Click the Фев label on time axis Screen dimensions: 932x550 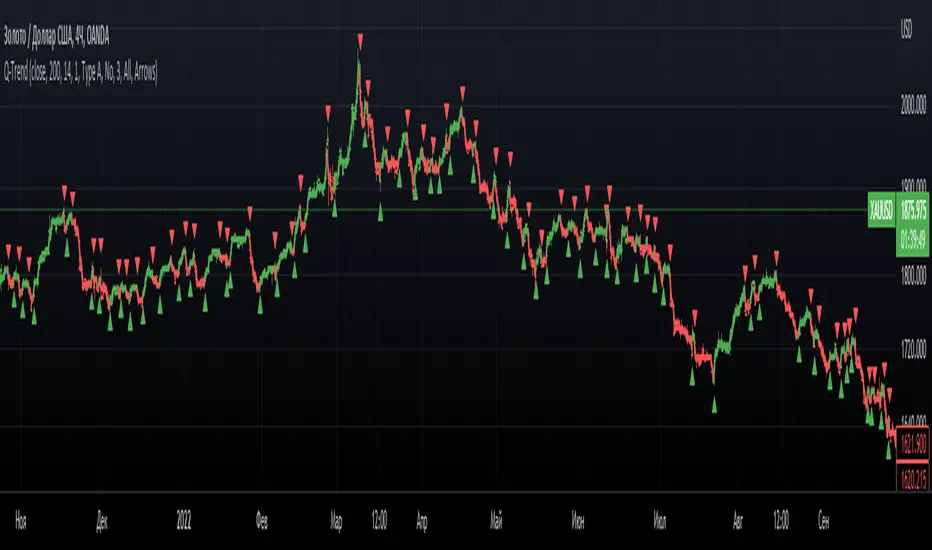click(x=262, y=521)
